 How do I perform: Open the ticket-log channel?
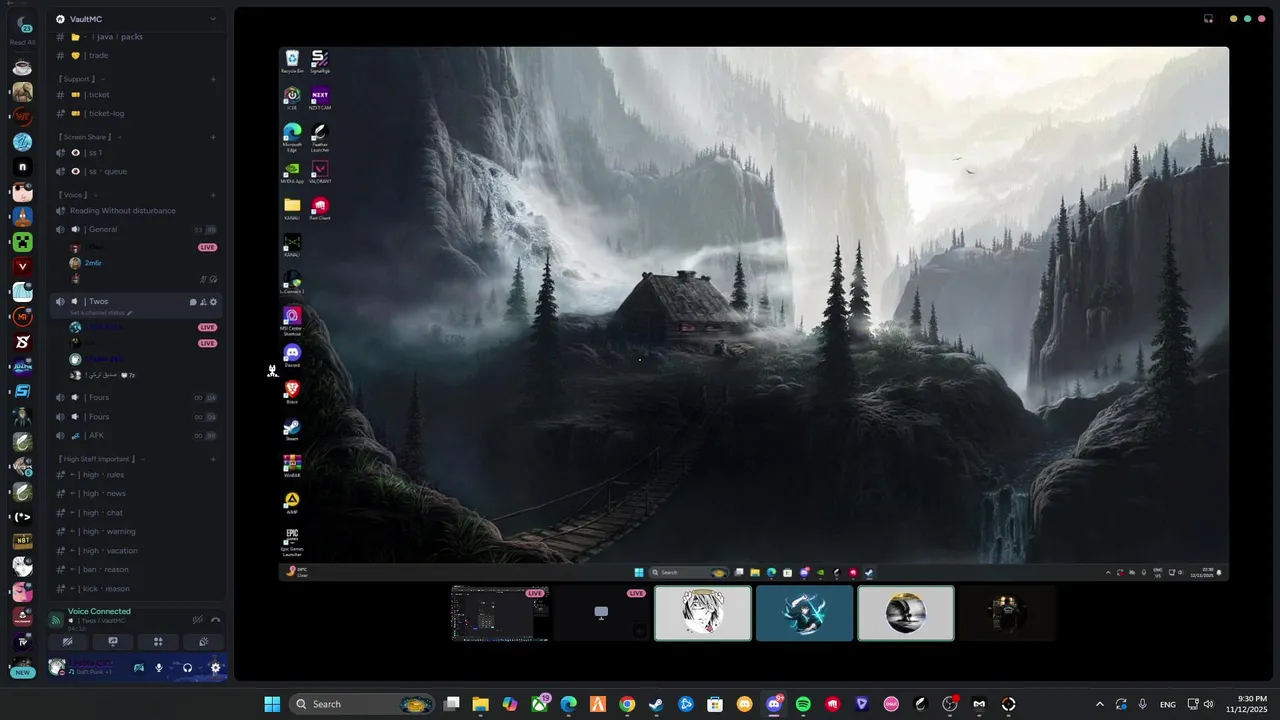(137, 114)
